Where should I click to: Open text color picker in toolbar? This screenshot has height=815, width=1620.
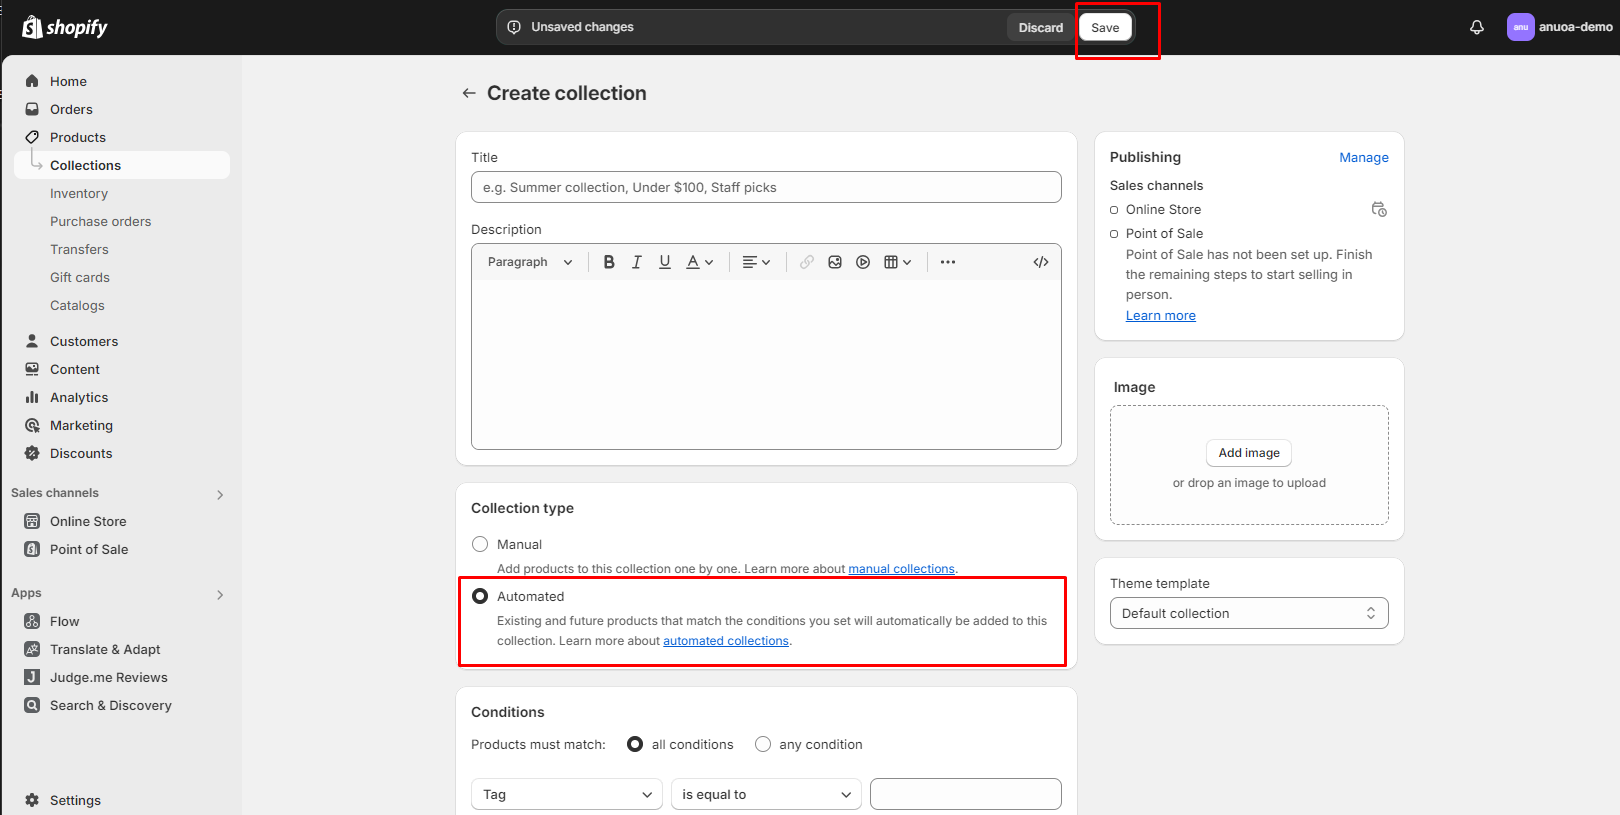699,262
